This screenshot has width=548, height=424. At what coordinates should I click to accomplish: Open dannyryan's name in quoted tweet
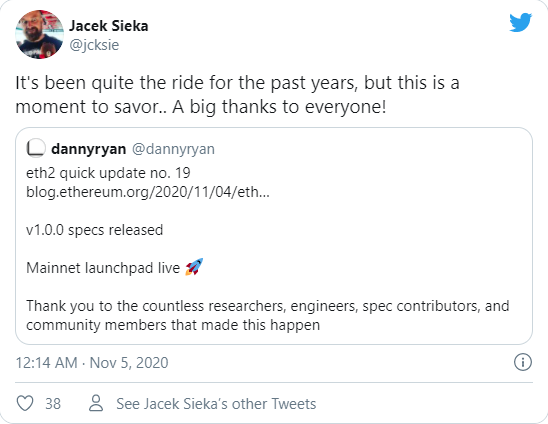(x=88, y=149)
